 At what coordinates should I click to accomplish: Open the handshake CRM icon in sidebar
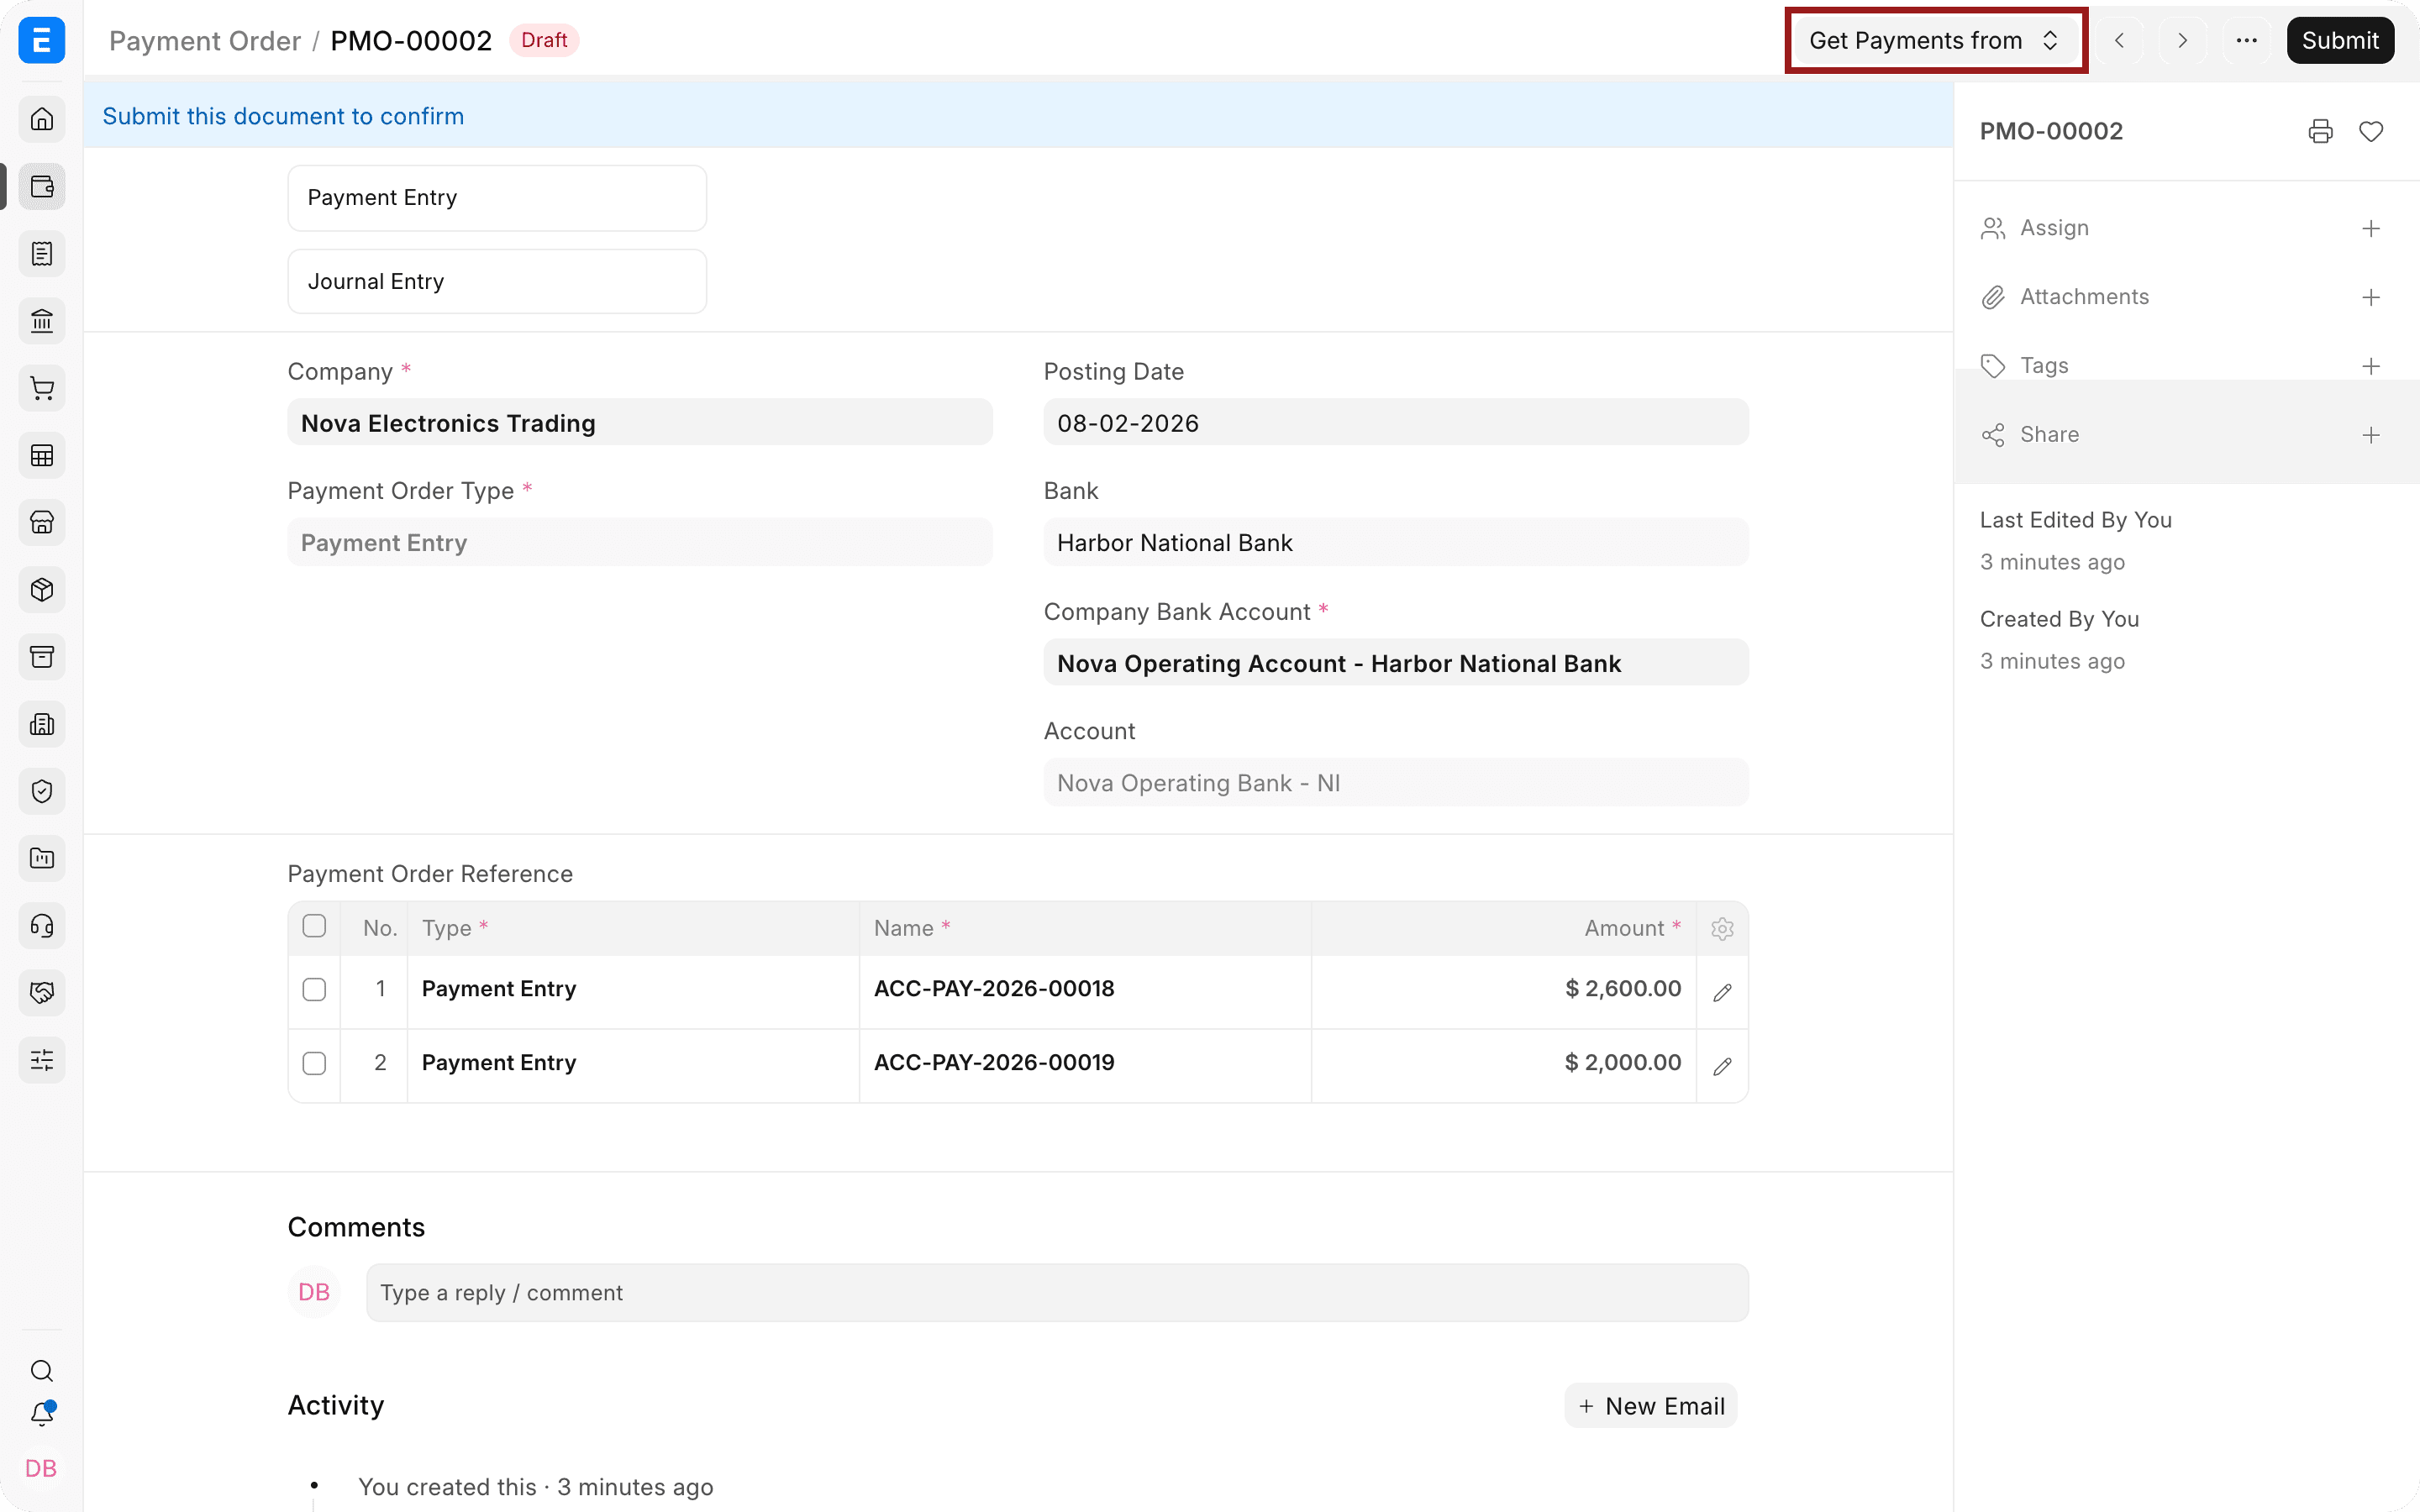(42, 993)
